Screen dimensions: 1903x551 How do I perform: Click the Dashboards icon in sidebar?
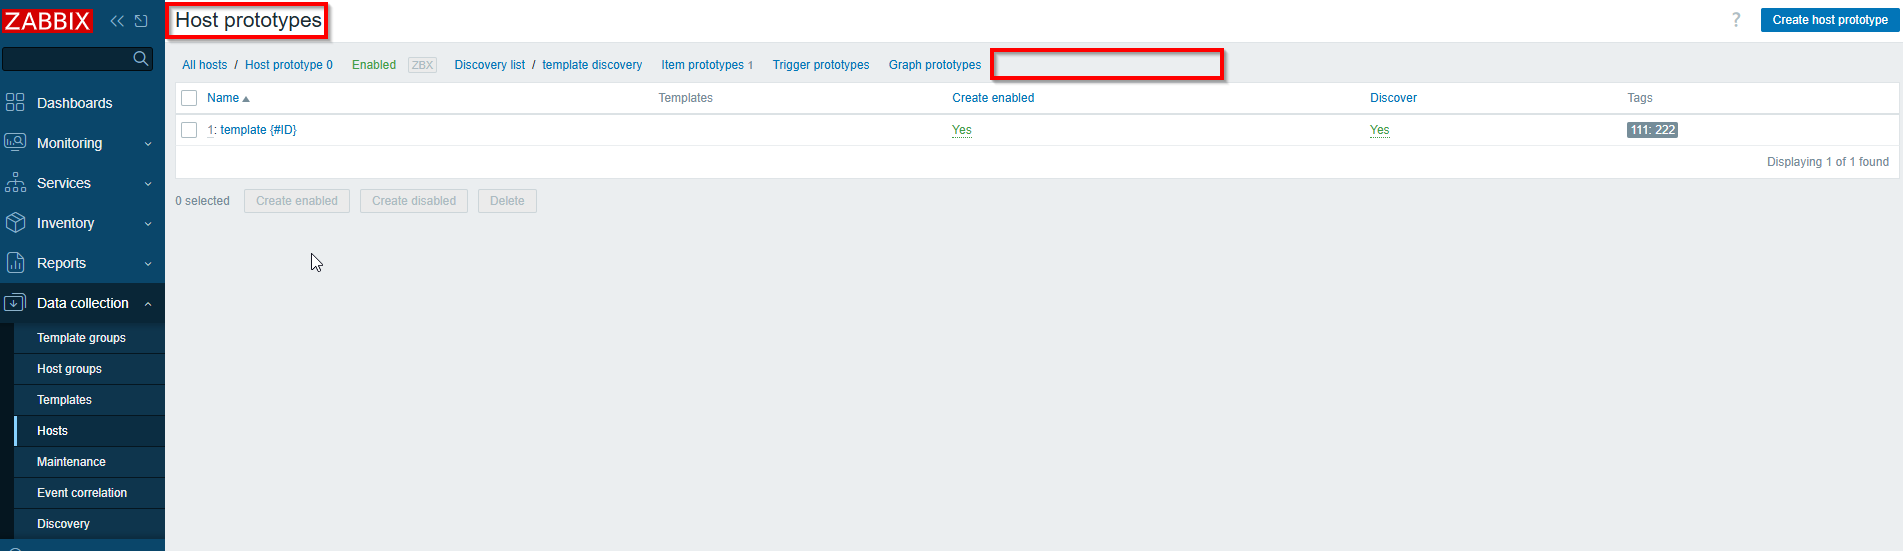15,102
